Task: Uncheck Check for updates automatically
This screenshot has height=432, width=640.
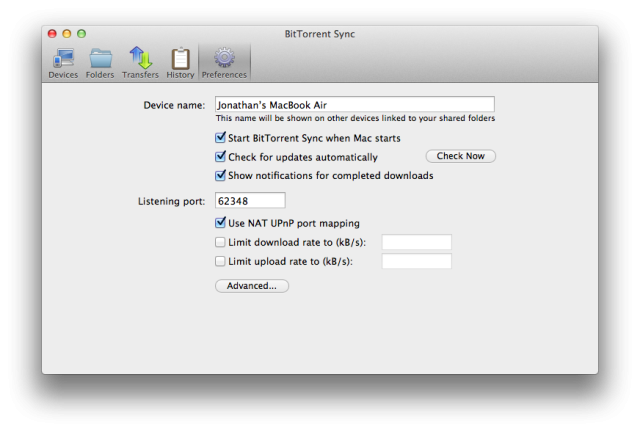Action: (220, 156)
